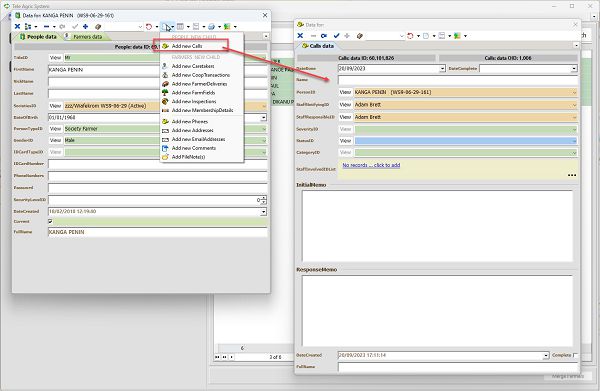Expand the CategoryID dropdown in the Calls form

click(x=574, y=153)
